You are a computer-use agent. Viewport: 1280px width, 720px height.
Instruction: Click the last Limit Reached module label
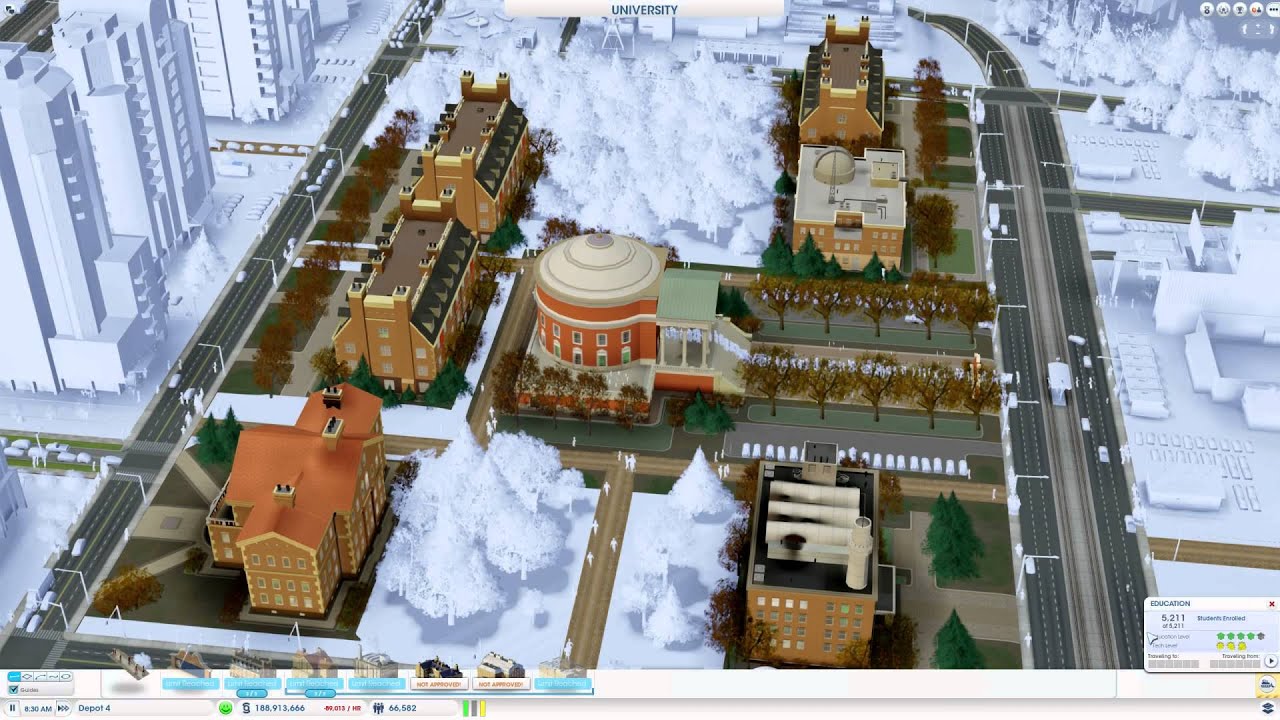(x=562, y=684)
